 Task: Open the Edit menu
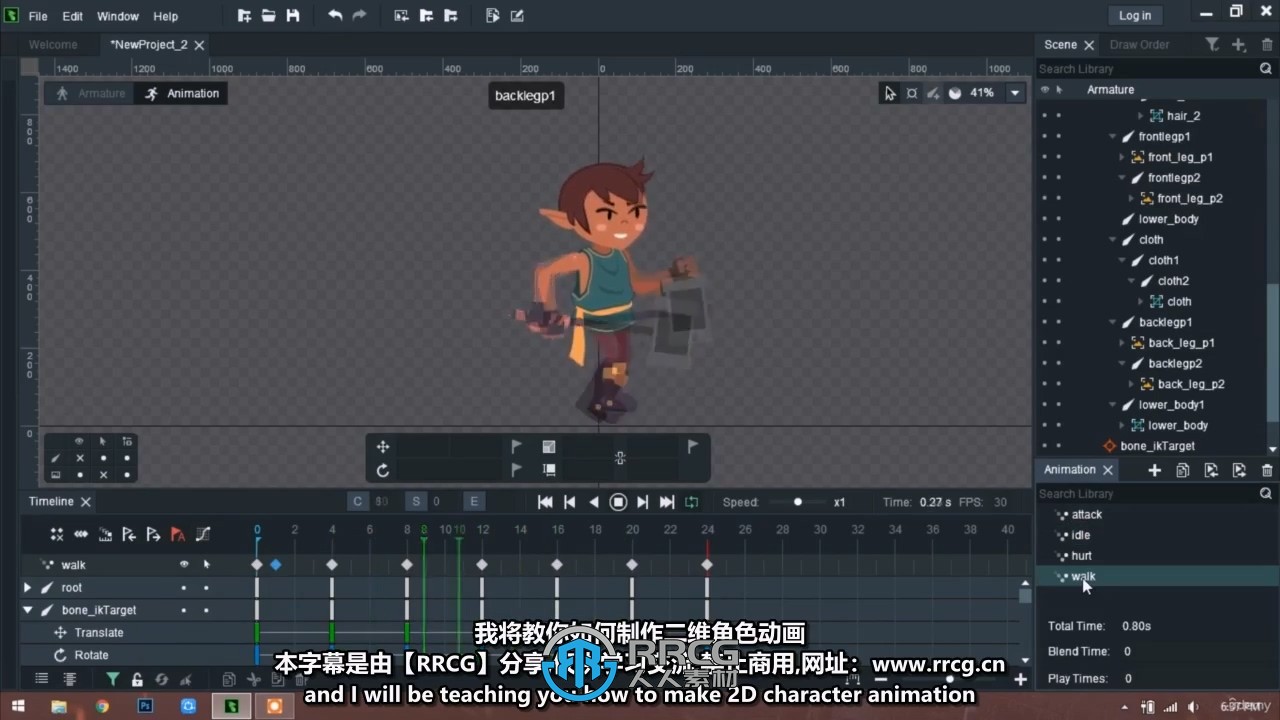(73, 16)
